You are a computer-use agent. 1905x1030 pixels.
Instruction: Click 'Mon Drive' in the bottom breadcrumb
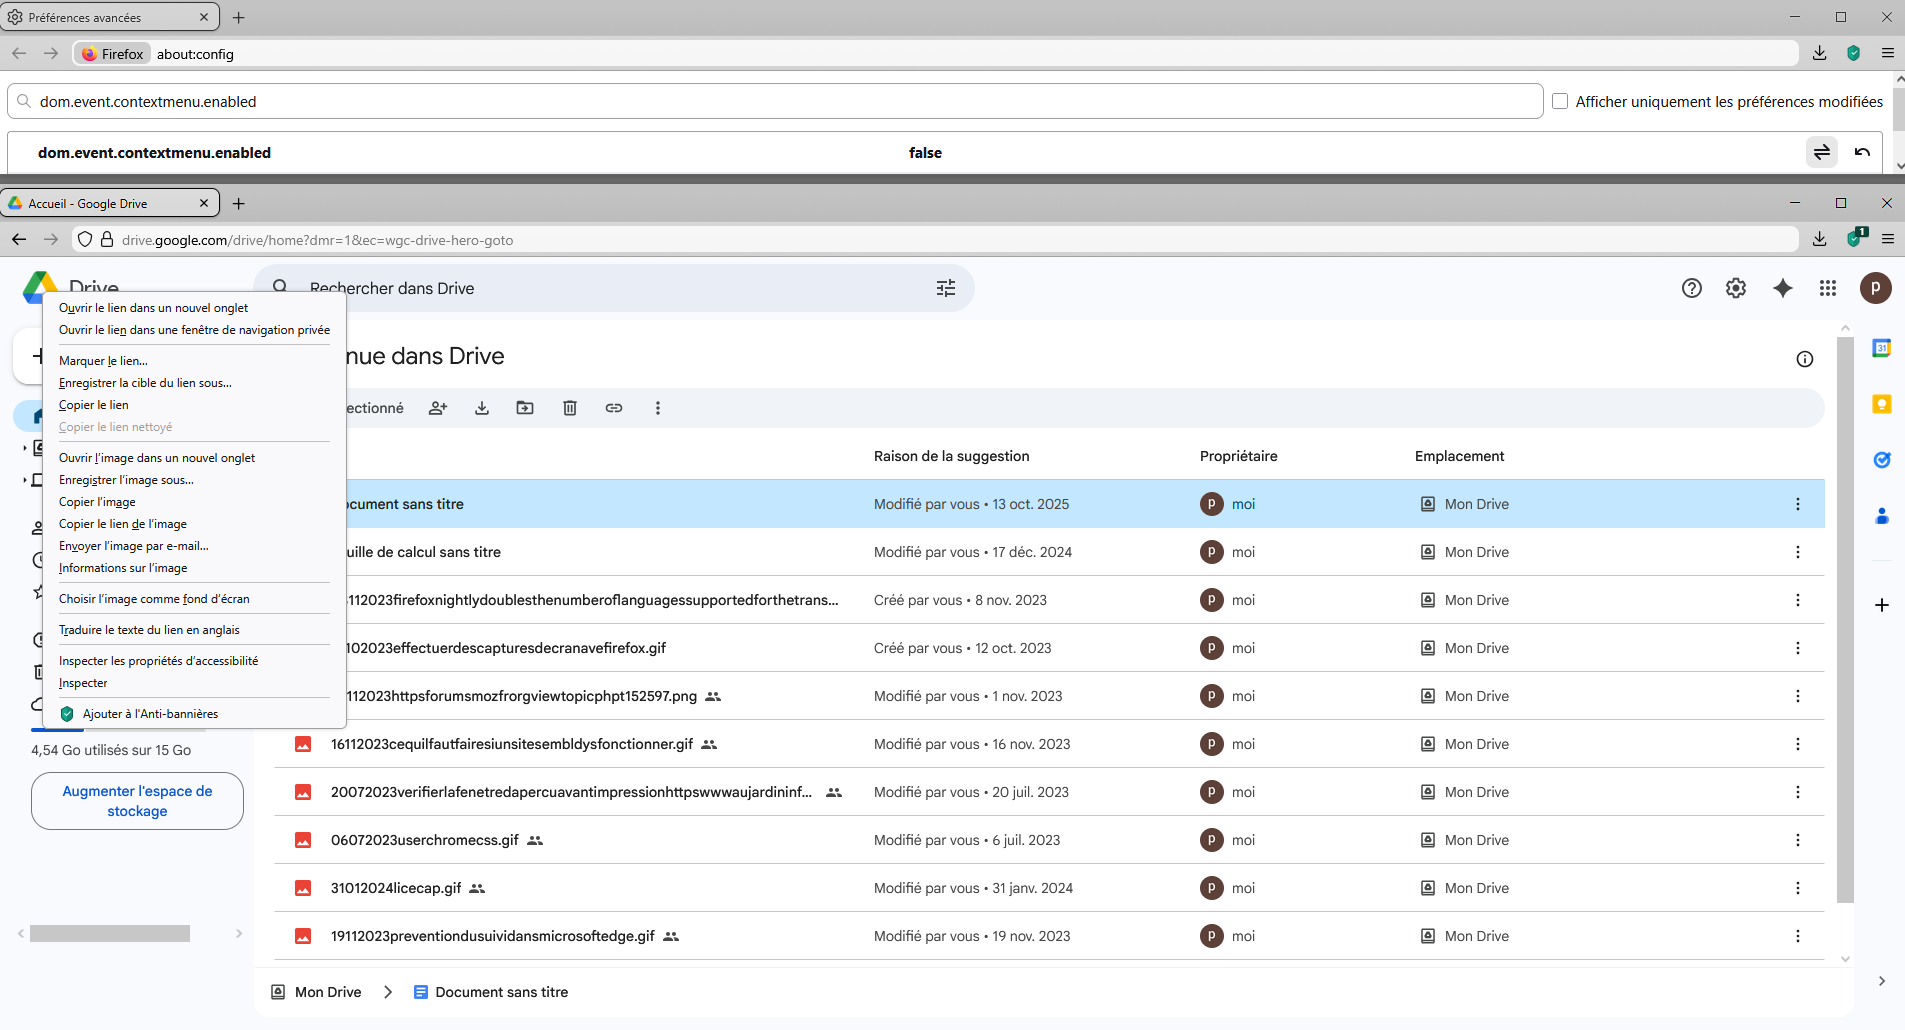(x=327, y=992)
